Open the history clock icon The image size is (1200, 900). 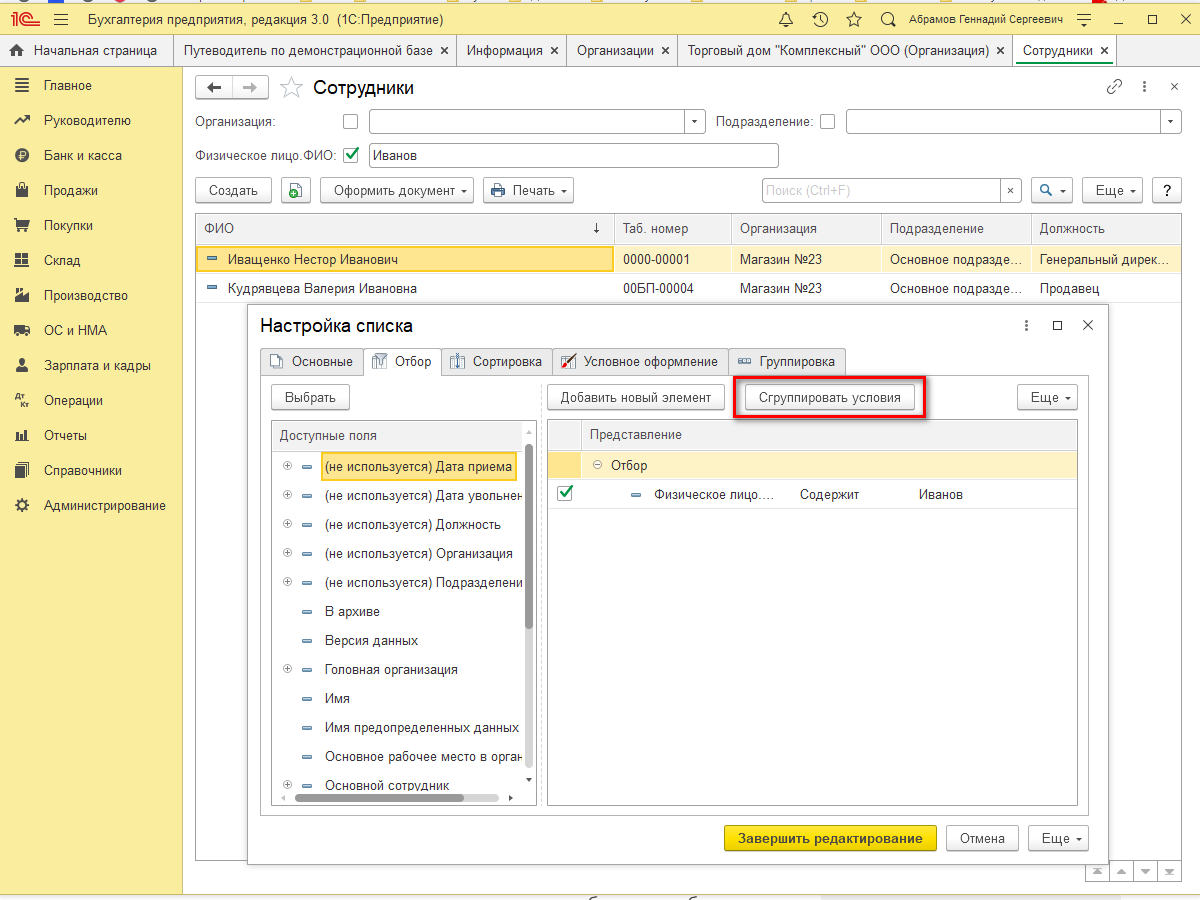coord(820,20)
